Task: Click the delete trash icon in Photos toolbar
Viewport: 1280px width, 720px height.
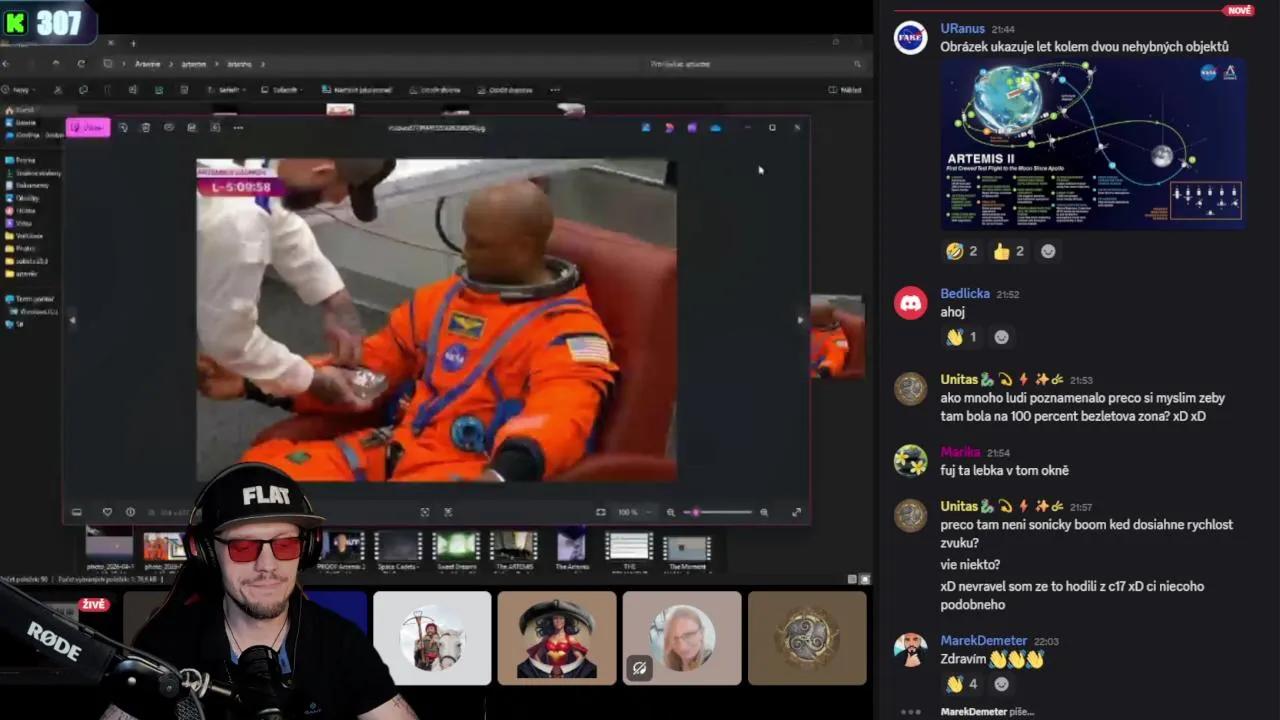Action: click(x=145, y=127)
